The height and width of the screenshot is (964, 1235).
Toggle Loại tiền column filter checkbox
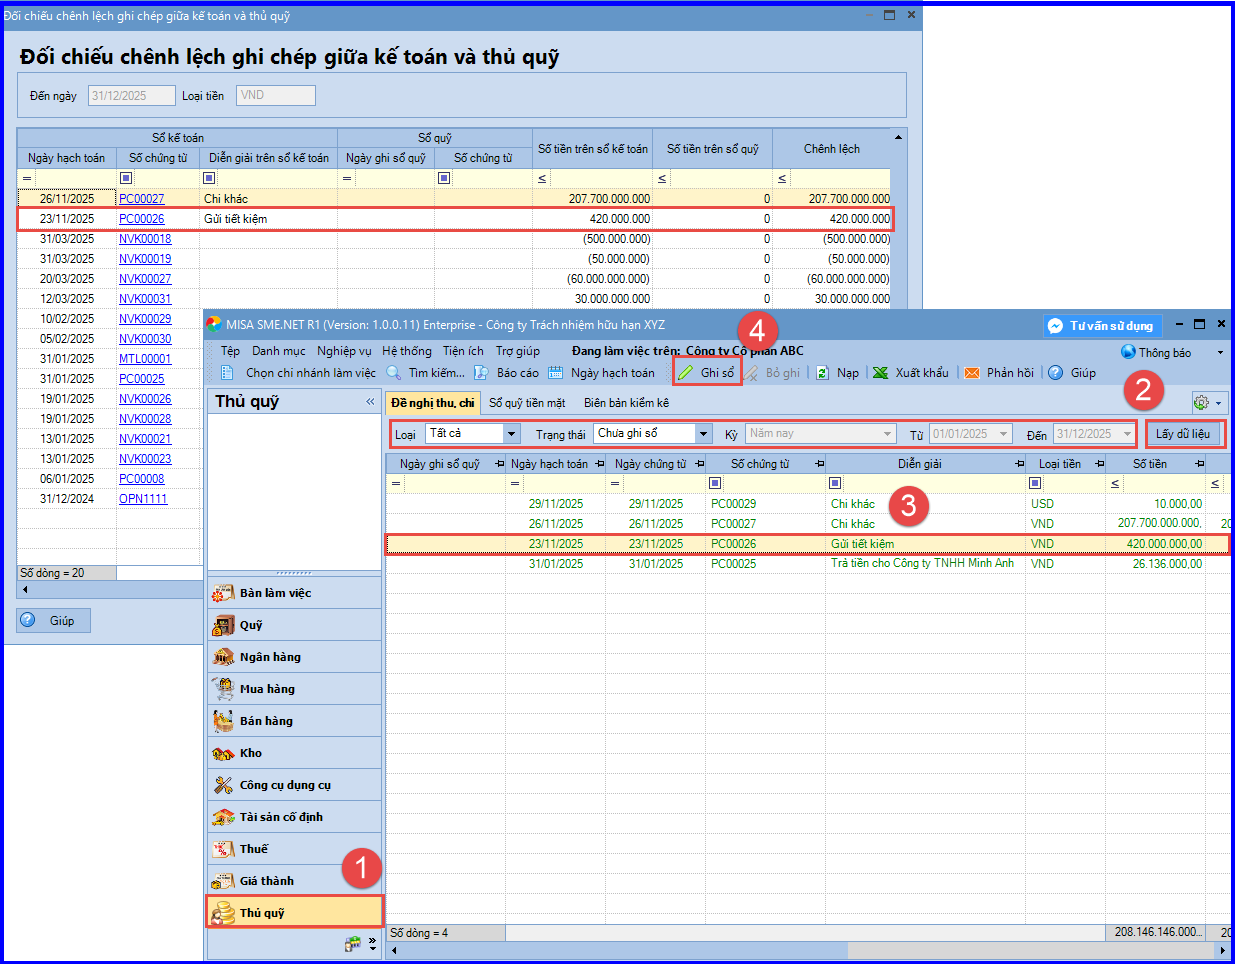(x=1035, y=483)
